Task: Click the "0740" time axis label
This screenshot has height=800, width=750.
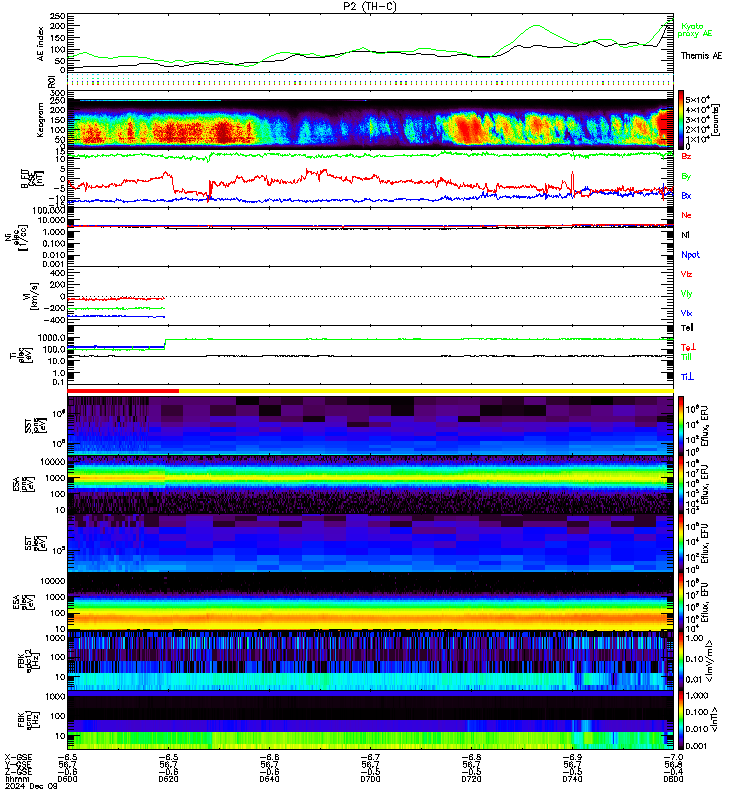Action: click(x=572, y=779)
